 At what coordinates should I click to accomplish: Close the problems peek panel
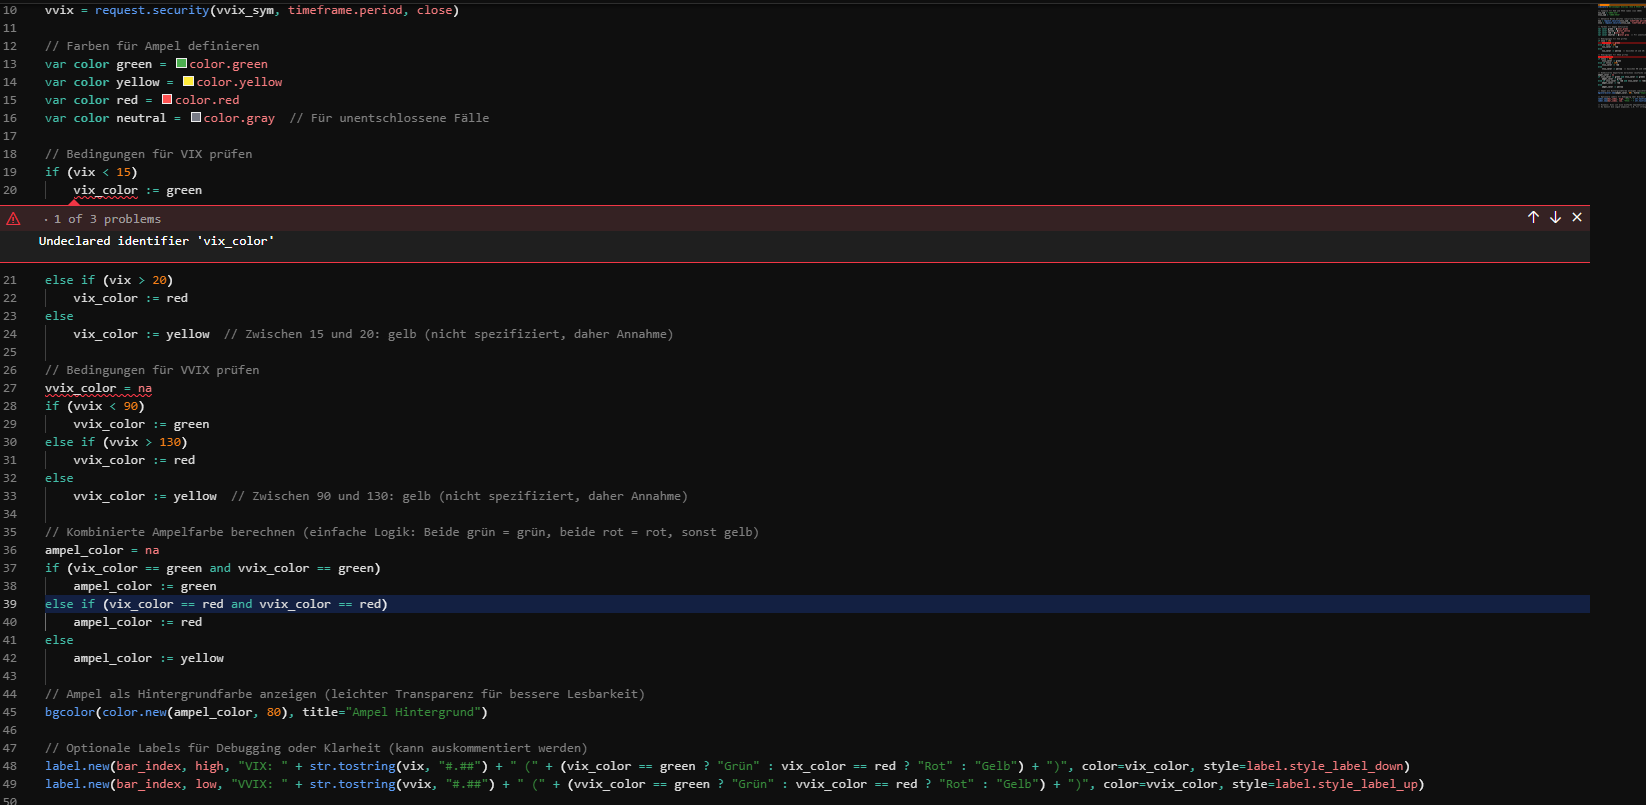tap(1577, 218)
